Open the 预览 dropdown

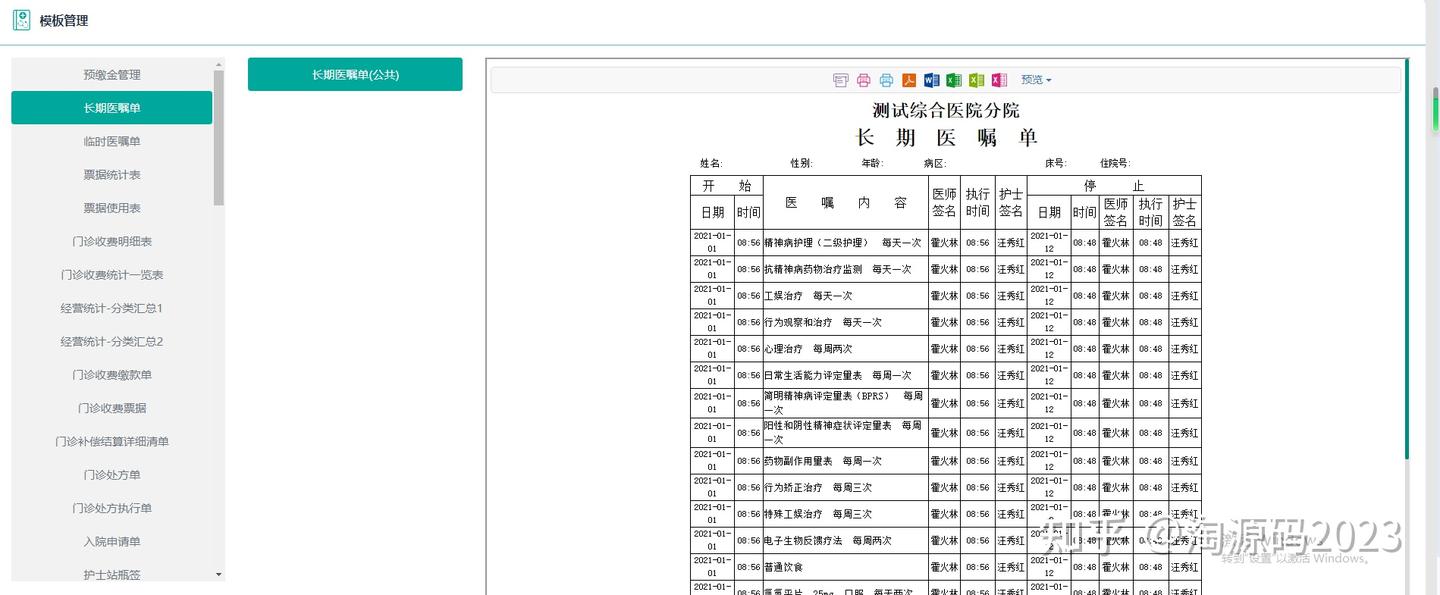(1036, 80)
